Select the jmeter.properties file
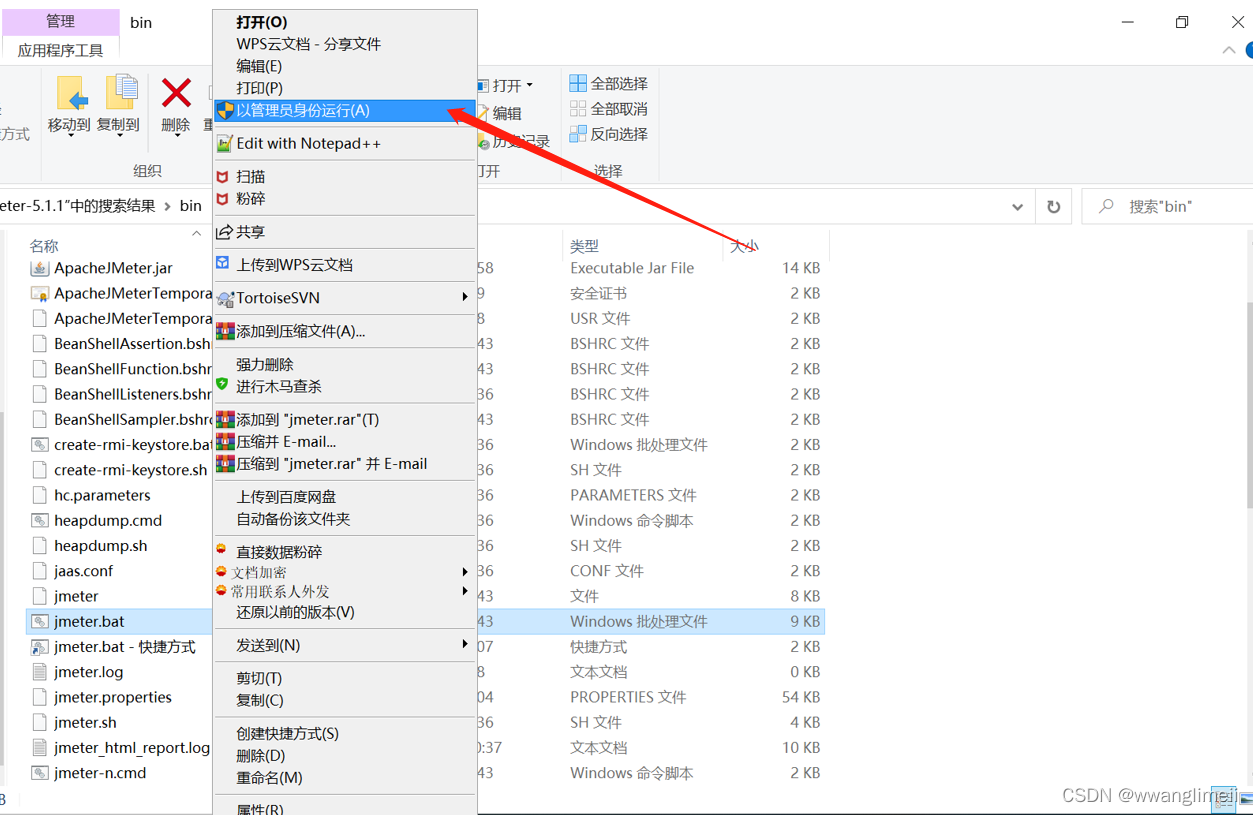 tap(113, 697)
